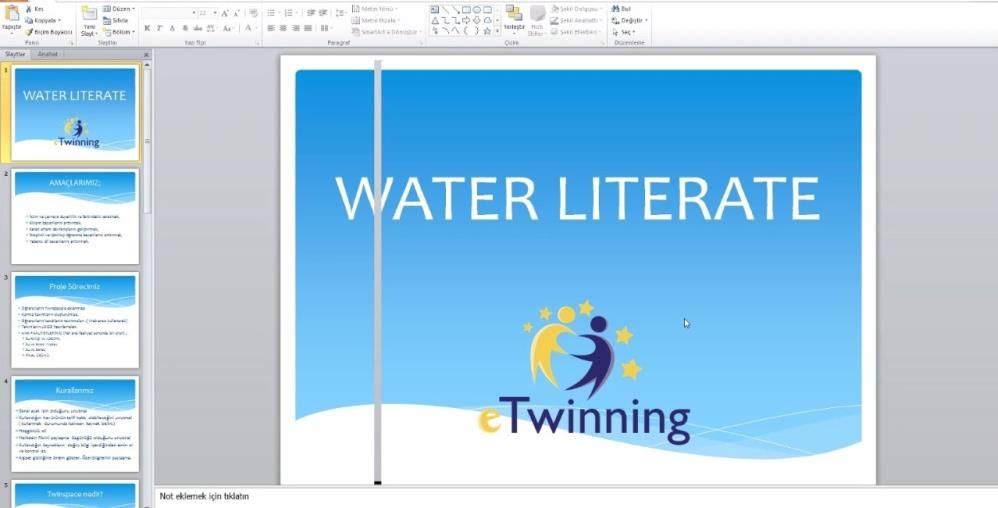Image resolution: width=998 pixels, height=508 pixels.
Task: Toggle bold formatting
Action: 147,29
